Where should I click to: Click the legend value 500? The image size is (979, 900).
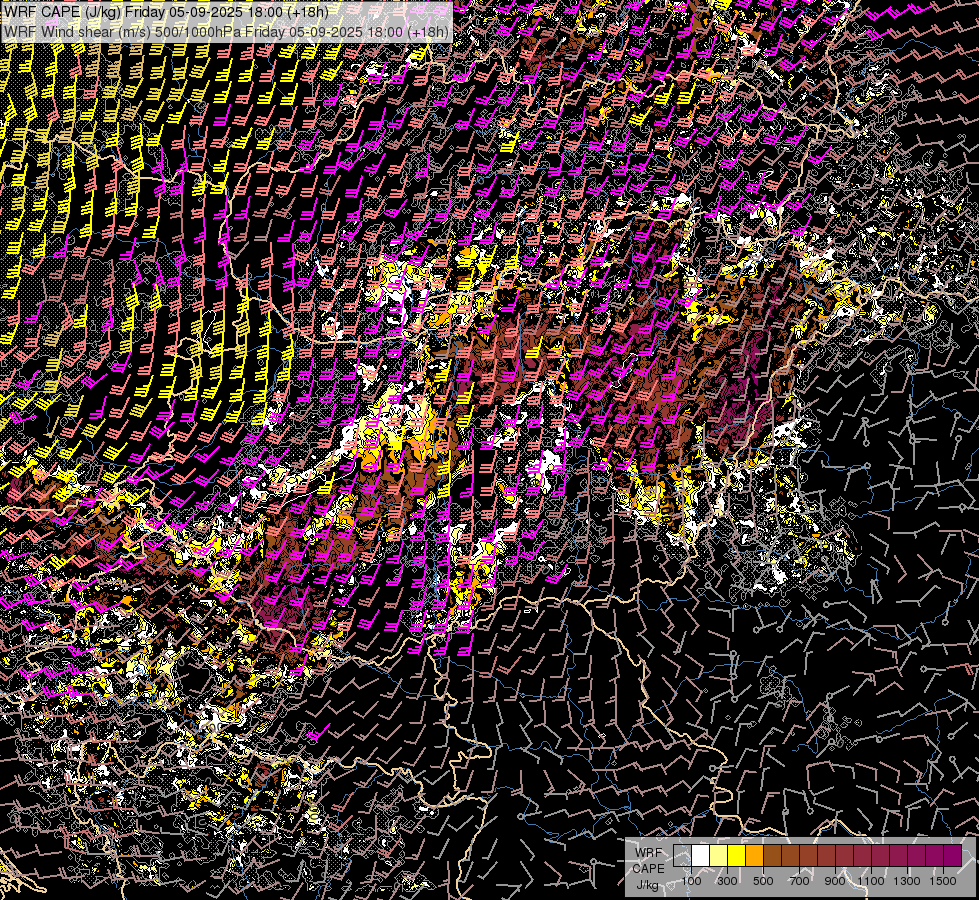pyautogui.click(x=763, y=881)
